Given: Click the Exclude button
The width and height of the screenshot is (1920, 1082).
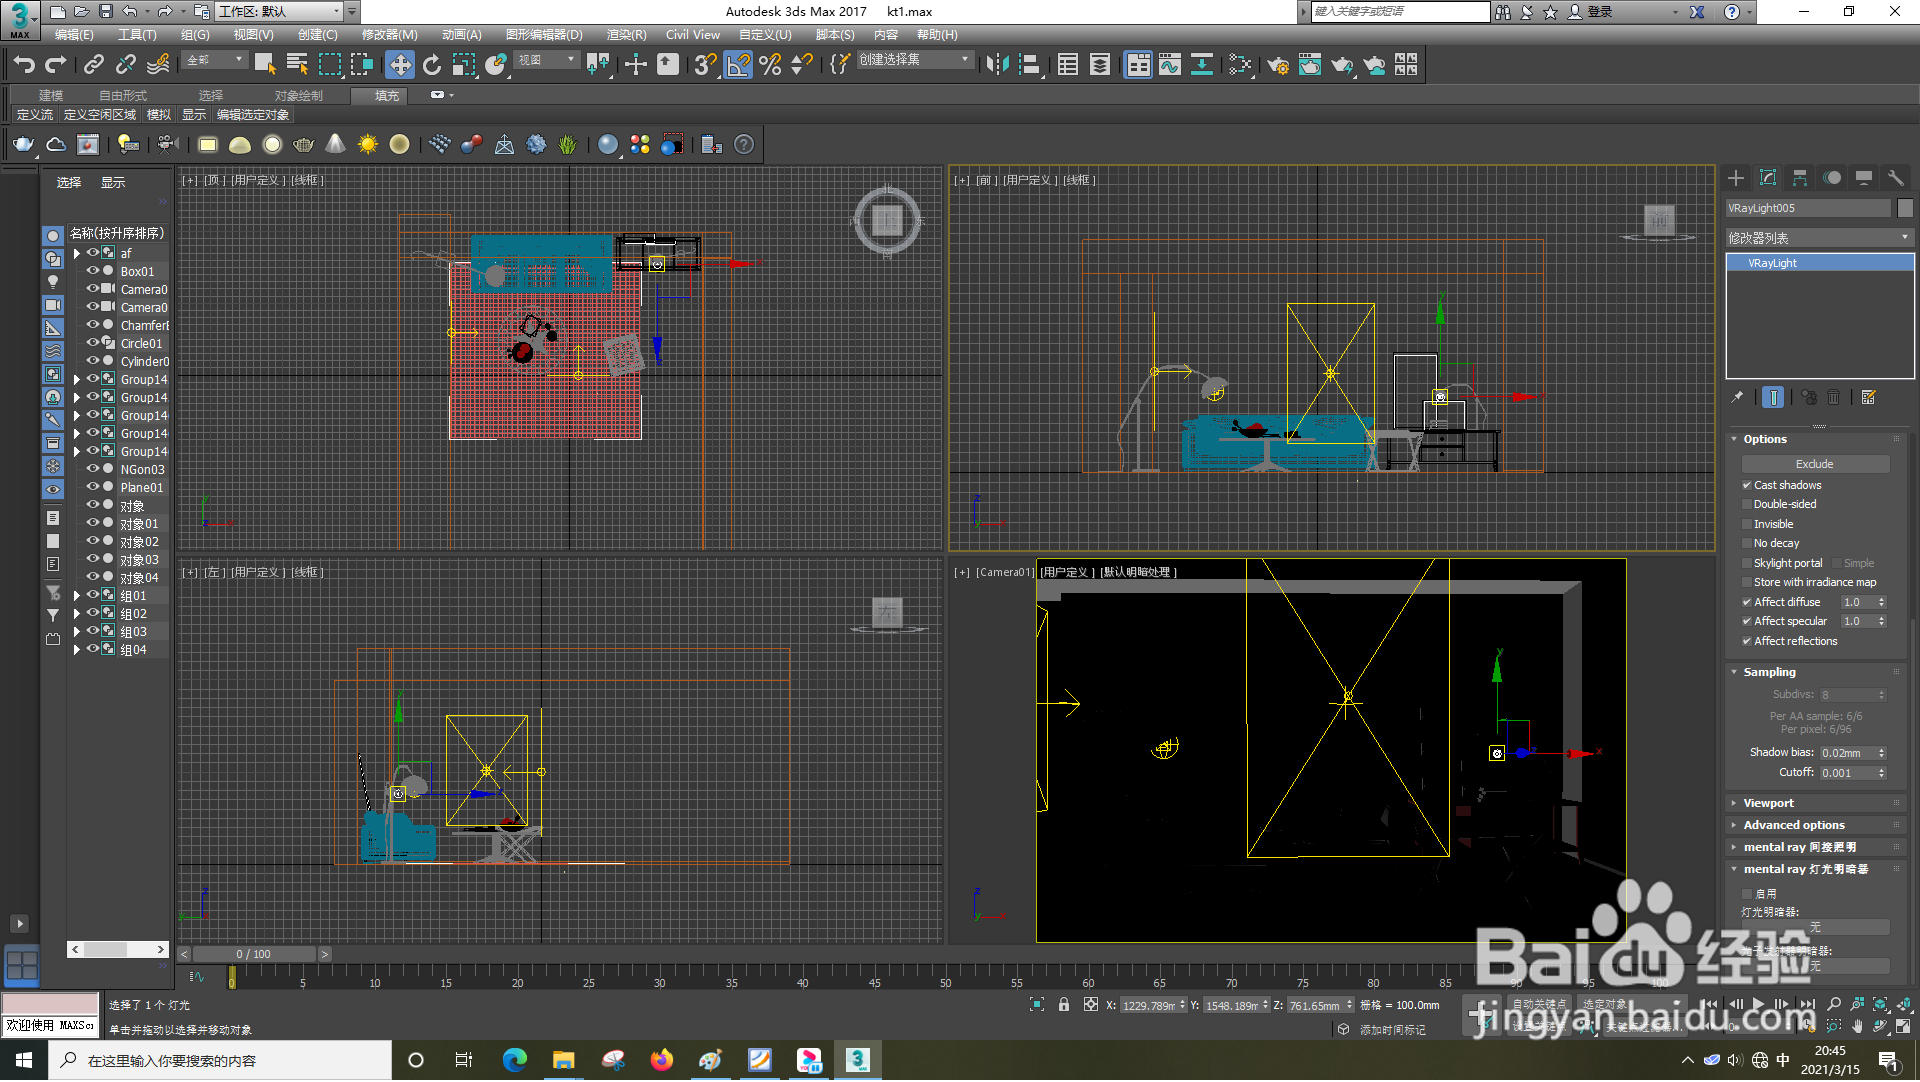Looking at the screenshot, I should (x=1814, y=464).
